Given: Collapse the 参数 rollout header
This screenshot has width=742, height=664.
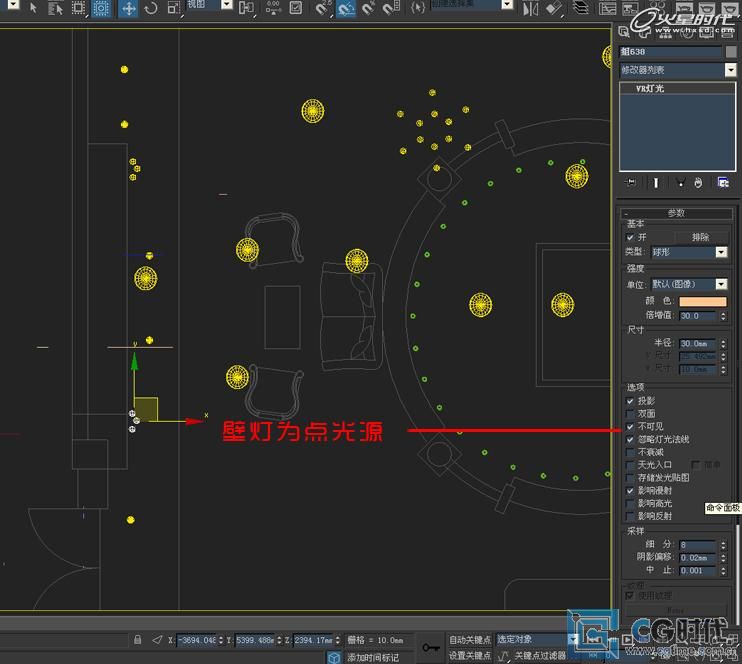Looking at the screenshot, I should pyautogui.click(x=676, y=213).
